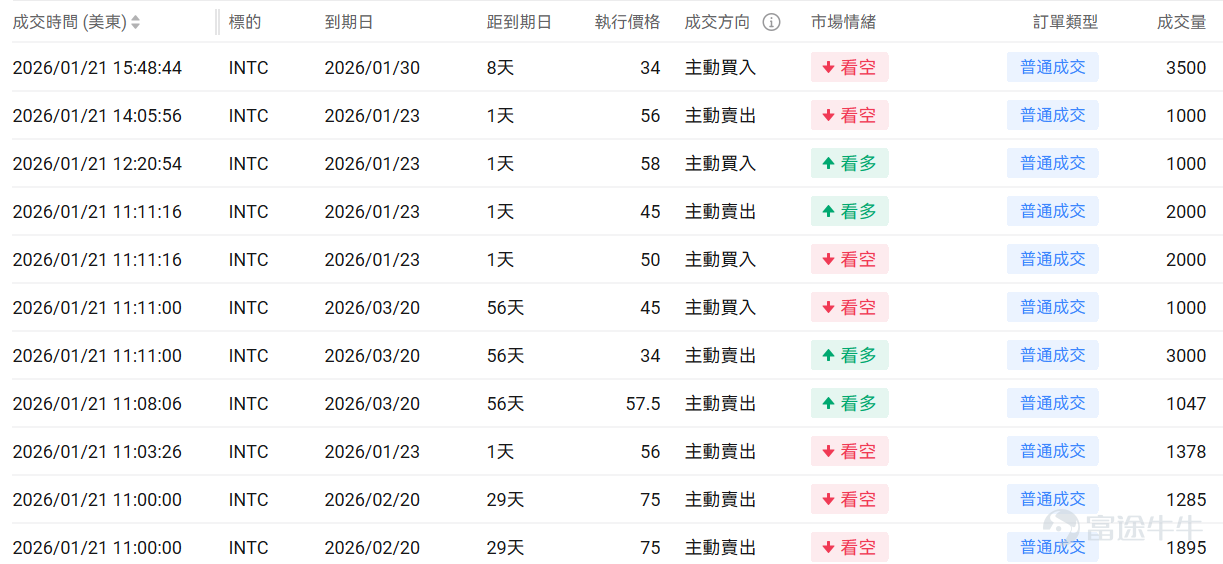Viewport: 1223px width, 564px height.
Task: Click 主動賣出 in the 11:03:26 row
Action: [720, 452]
